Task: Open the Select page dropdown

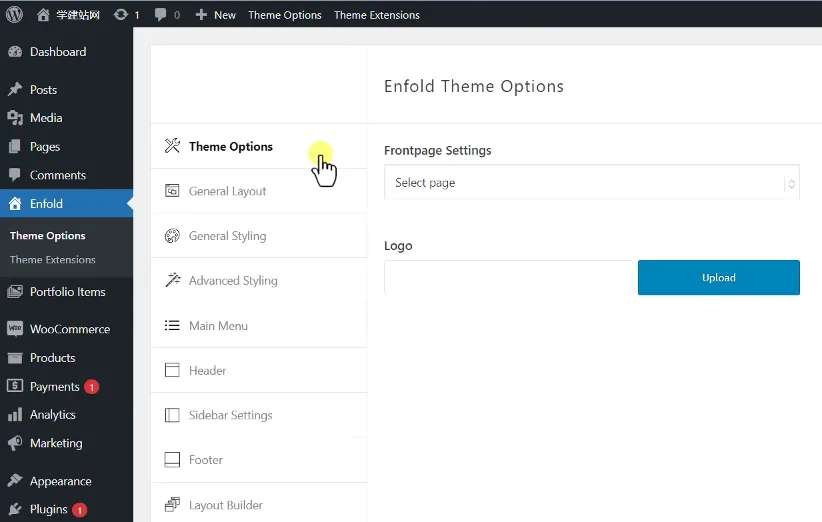Action: tap(591, 182)
